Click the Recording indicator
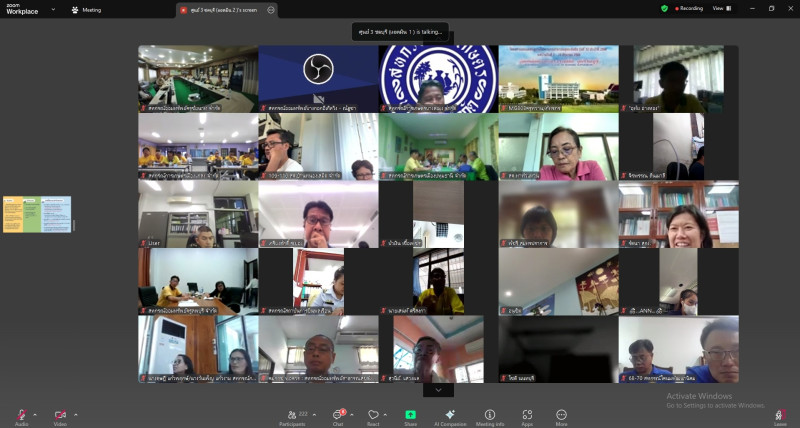The height and width of the screenshot is (428, 800). coord(689,9)
